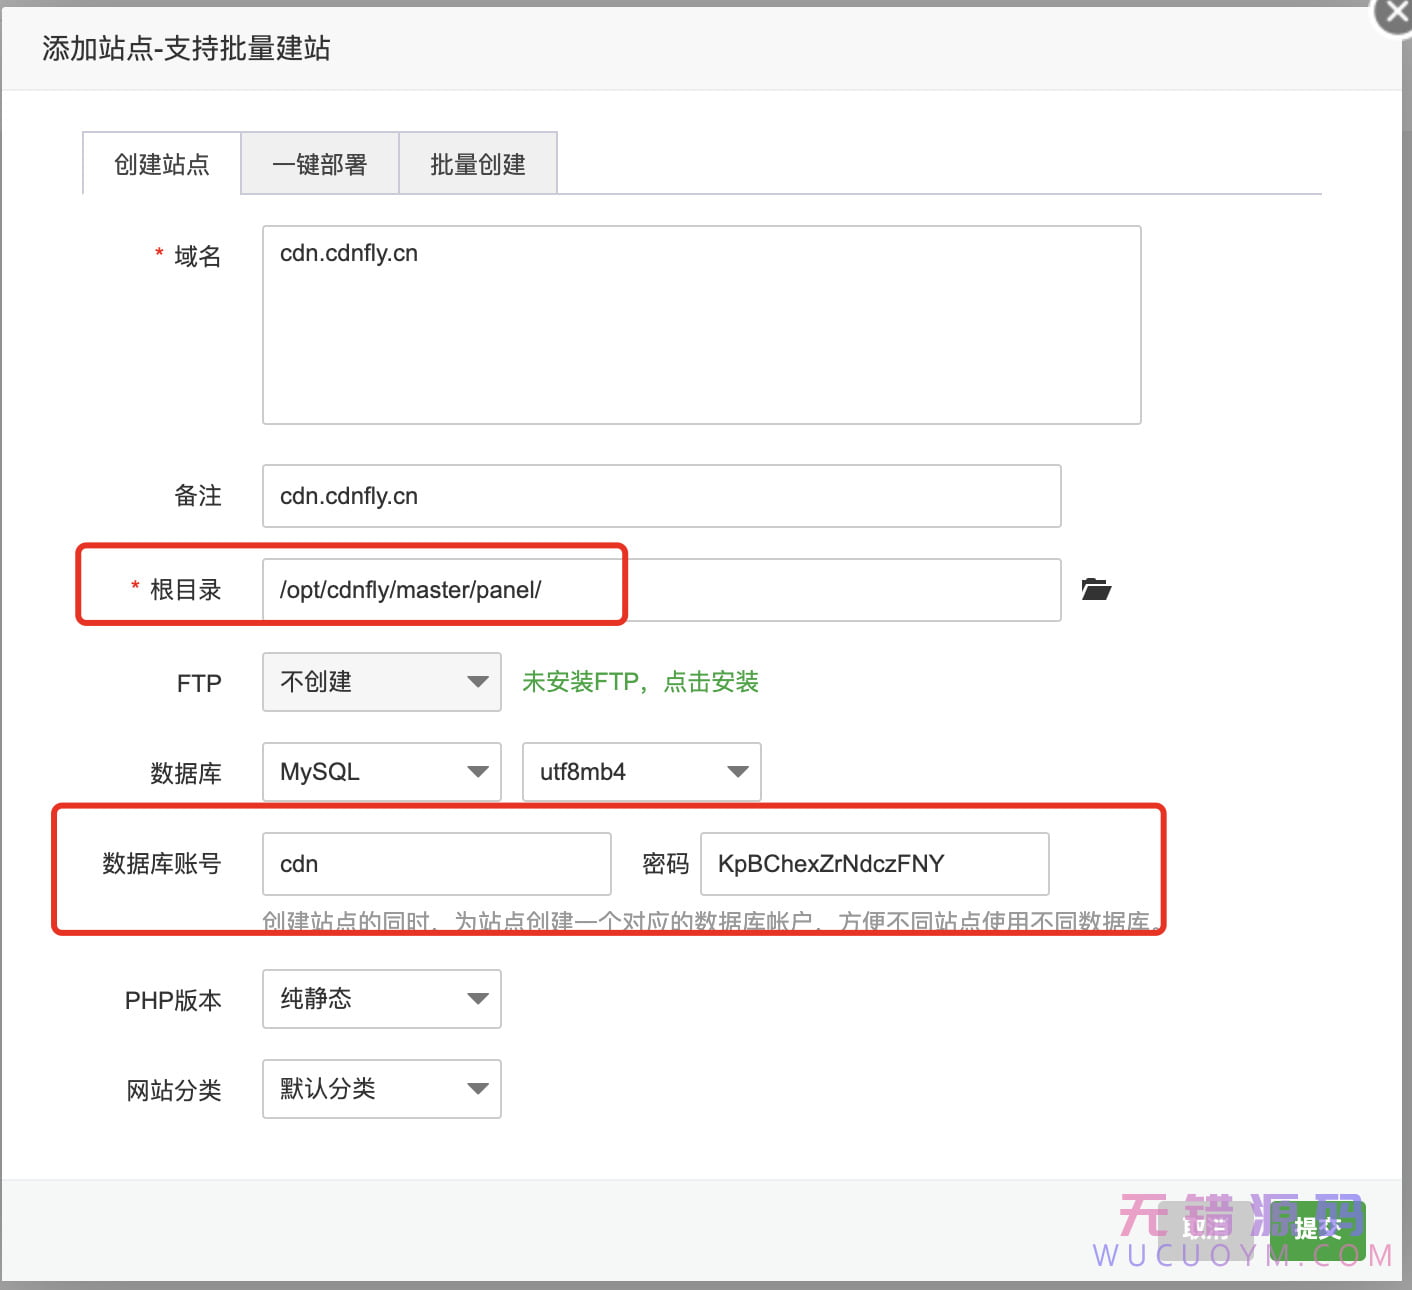Viewport: 1412px width, 1290px height.
Task: Click the 数据库账号 input containing cdn
Action: point(436,864)
